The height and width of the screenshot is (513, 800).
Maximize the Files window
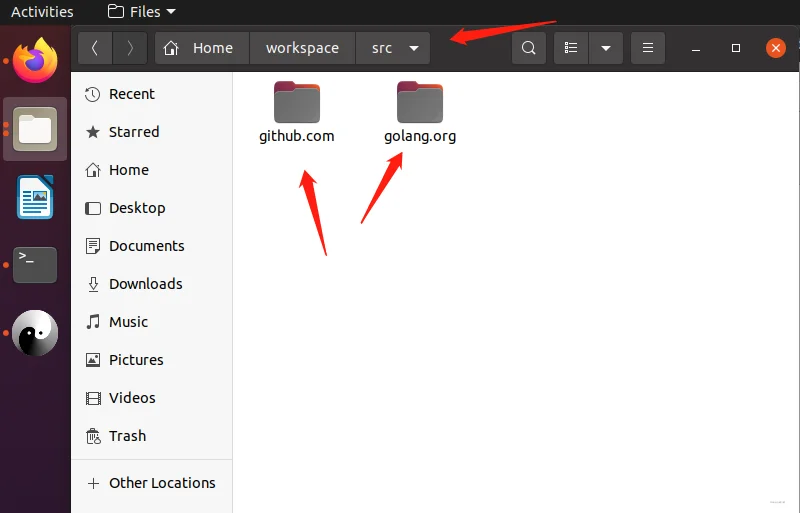(736, 48)
